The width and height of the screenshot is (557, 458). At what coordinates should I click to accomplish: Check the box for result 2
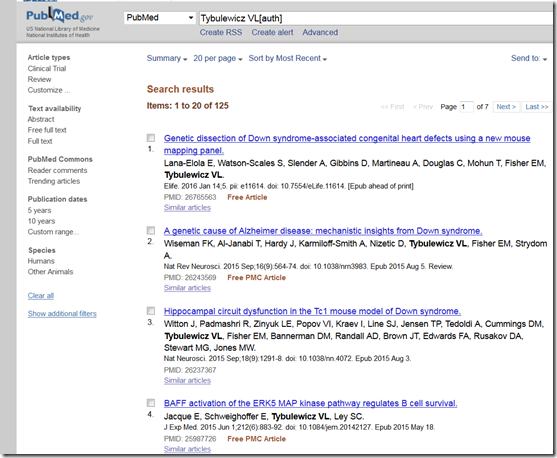point(151,230)
